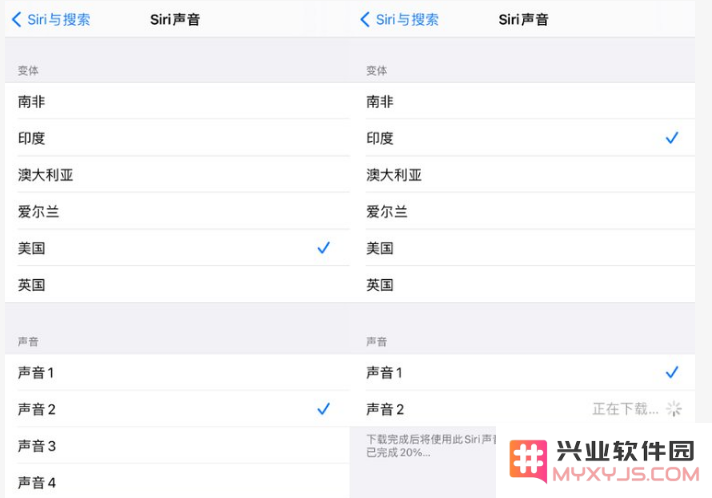Tap the back chevron in left screen

pos(16,20)
